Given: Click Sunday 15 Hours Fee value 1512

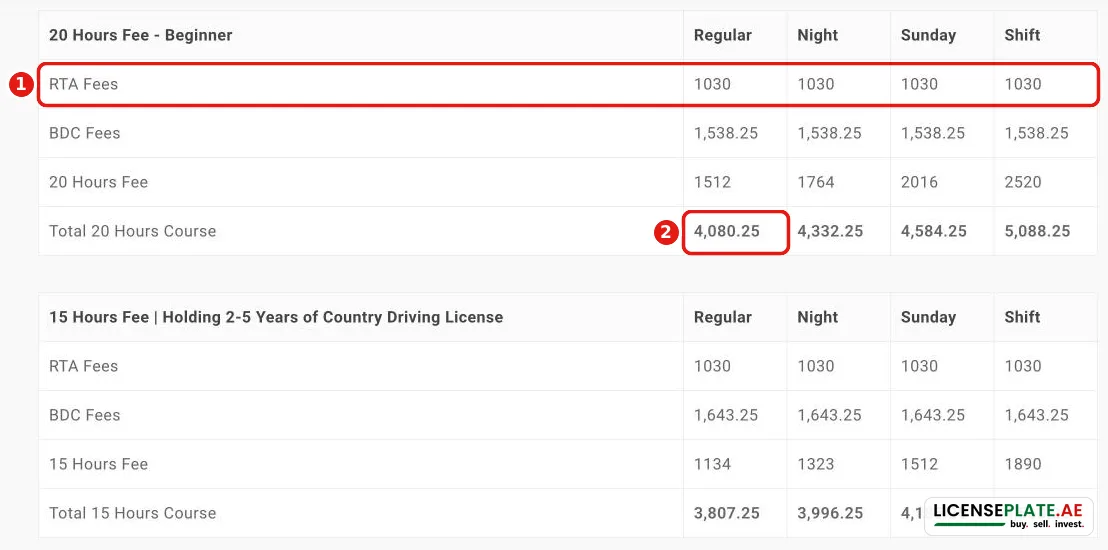Looking at the screenshot, I should coord(919,464).
